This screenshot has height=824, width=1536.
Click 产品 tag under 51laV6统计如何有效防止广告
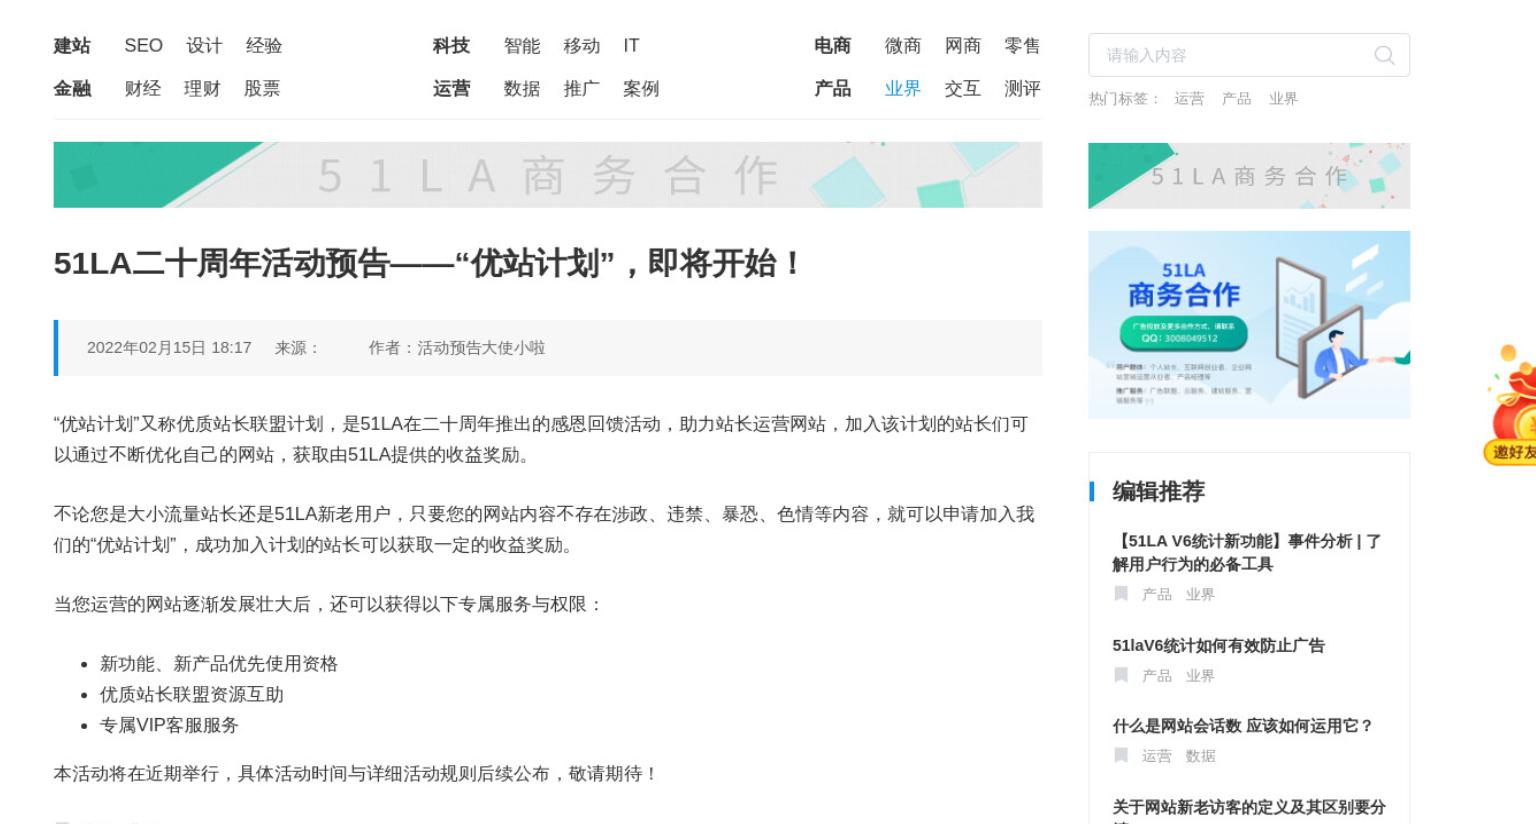[1157, 675]
